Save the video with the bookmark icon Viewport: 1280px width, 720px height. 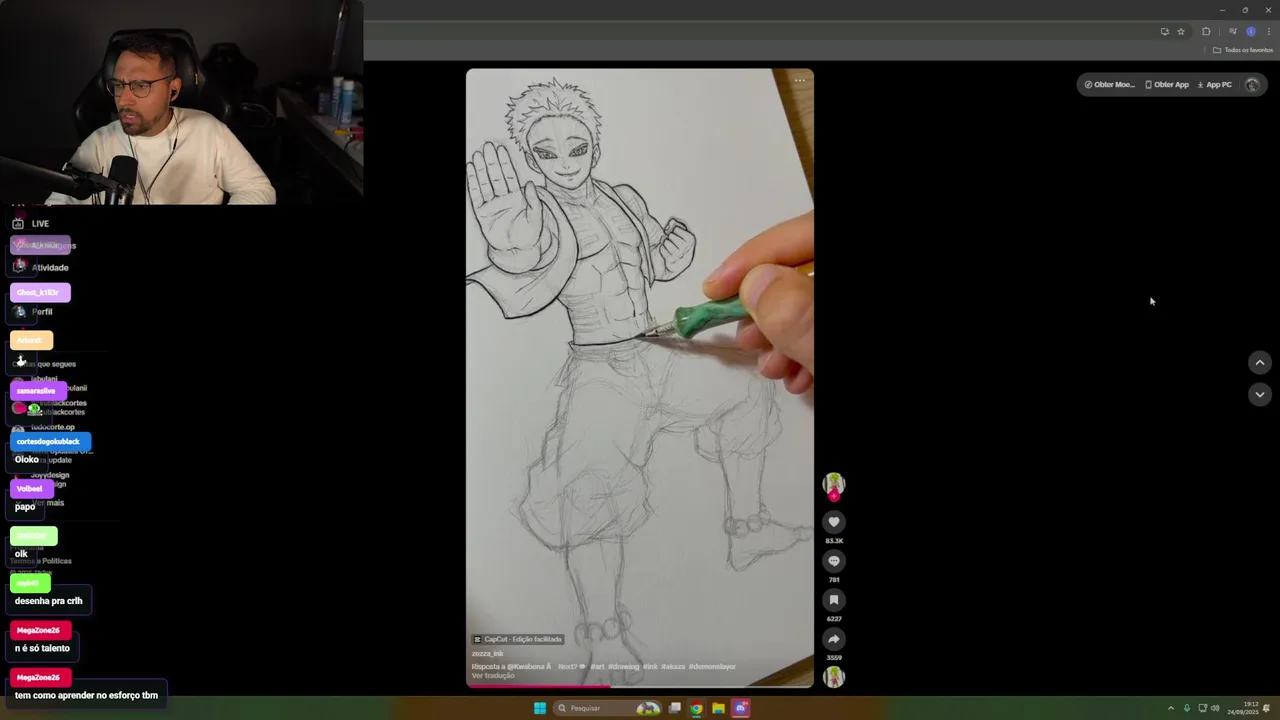pyautogui.click(x=834, y=600)
